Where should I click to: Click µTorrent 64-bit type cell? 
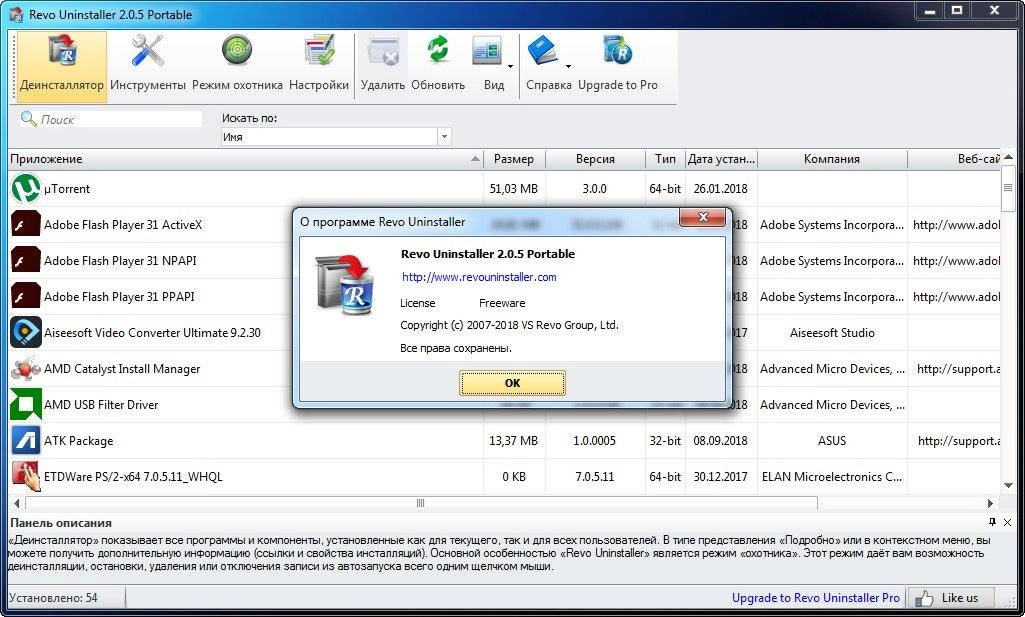point(665,189)
